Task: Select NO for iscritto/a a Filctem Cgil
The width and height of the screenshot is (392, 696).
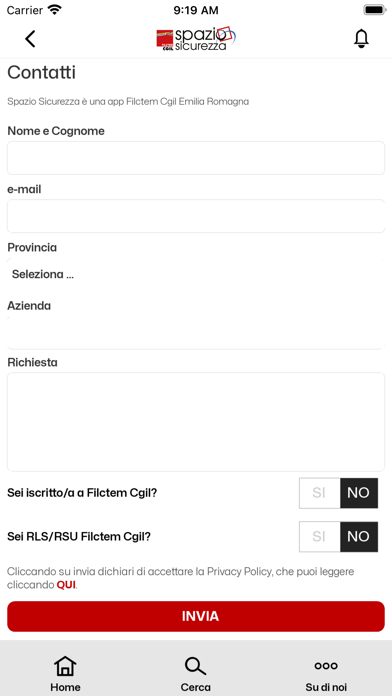Action: [x=359, y=493]
